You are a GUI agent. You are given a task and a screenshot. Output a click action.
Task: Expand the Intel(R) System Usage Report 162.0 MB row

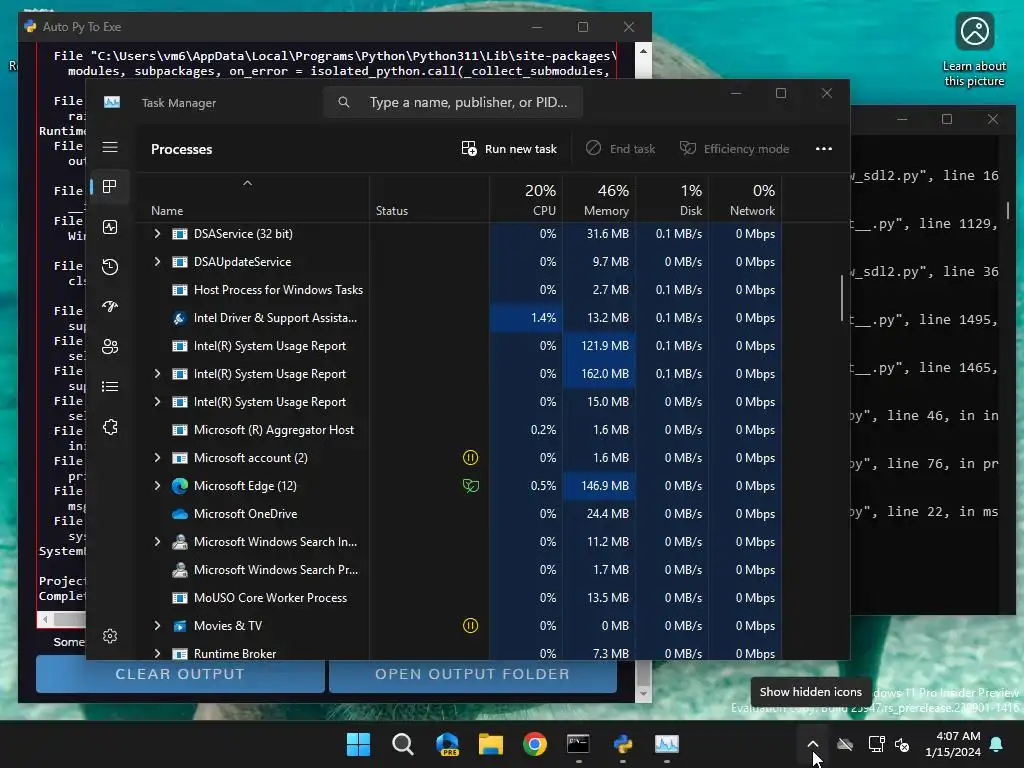pyautogui.click(x=157, y=374)
